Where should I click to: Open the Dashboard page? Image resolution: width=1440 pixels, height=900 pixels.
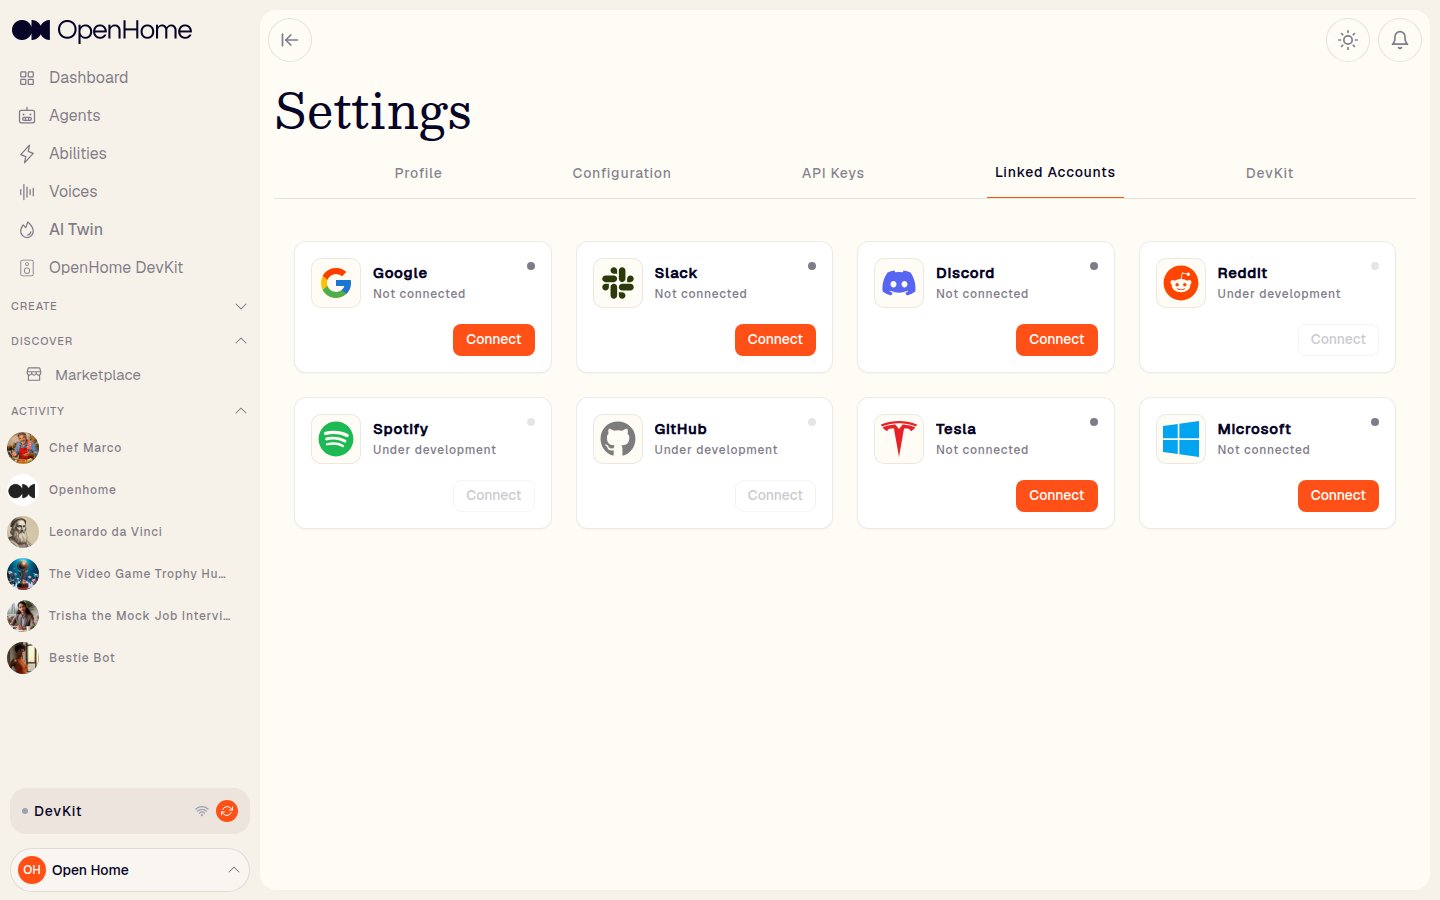point(88,77)
